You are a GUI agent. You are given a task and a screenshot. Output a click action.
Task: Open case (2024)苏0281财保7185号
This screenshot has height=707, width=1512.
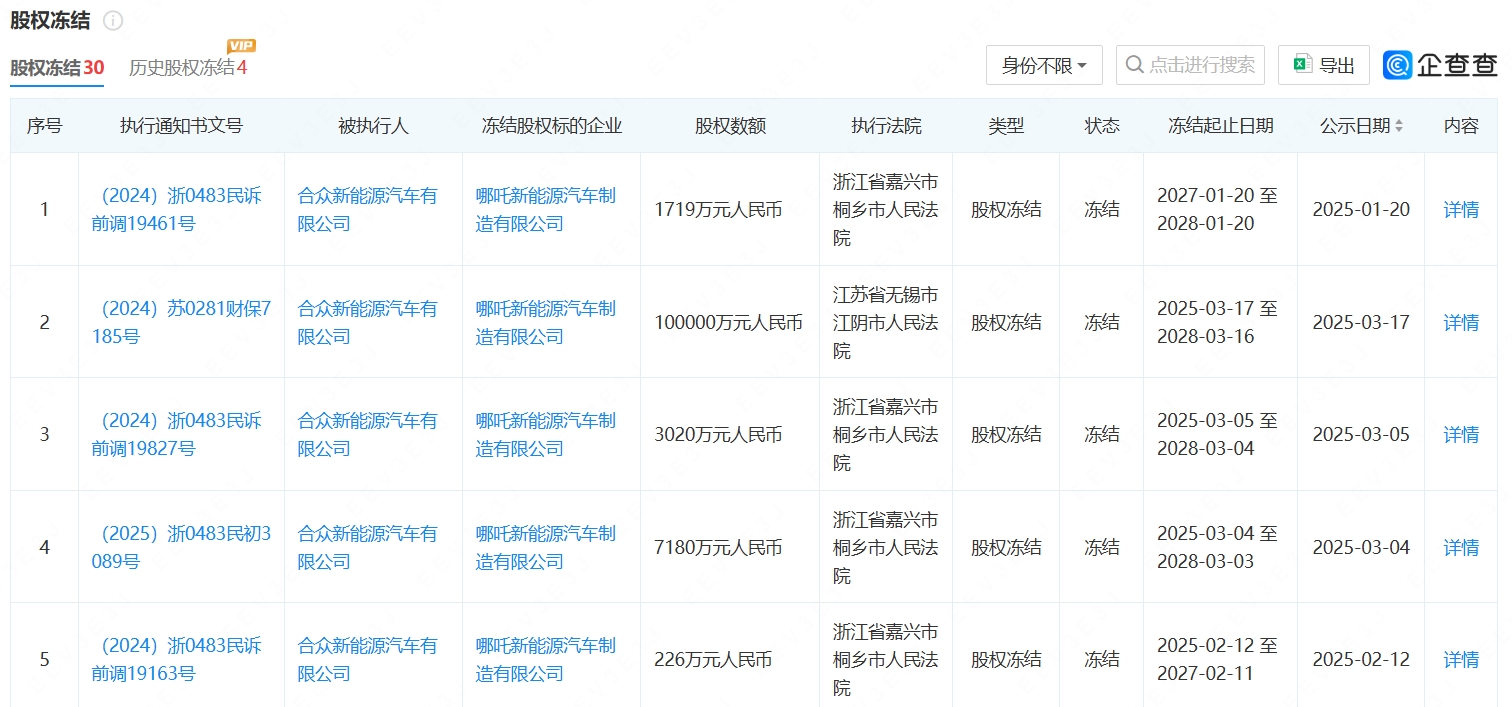coord(181,322)
